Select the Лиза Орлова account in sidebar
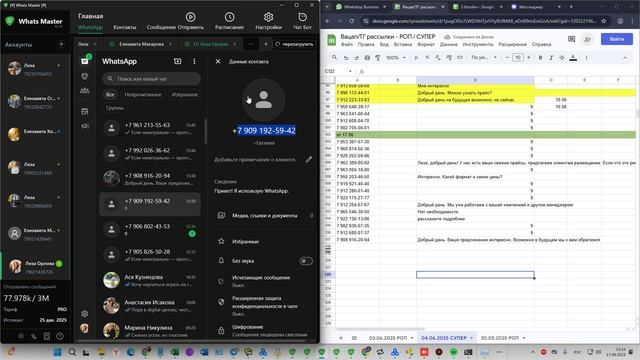Viewport: 640px width, 360px height. (x=36, y=267)
